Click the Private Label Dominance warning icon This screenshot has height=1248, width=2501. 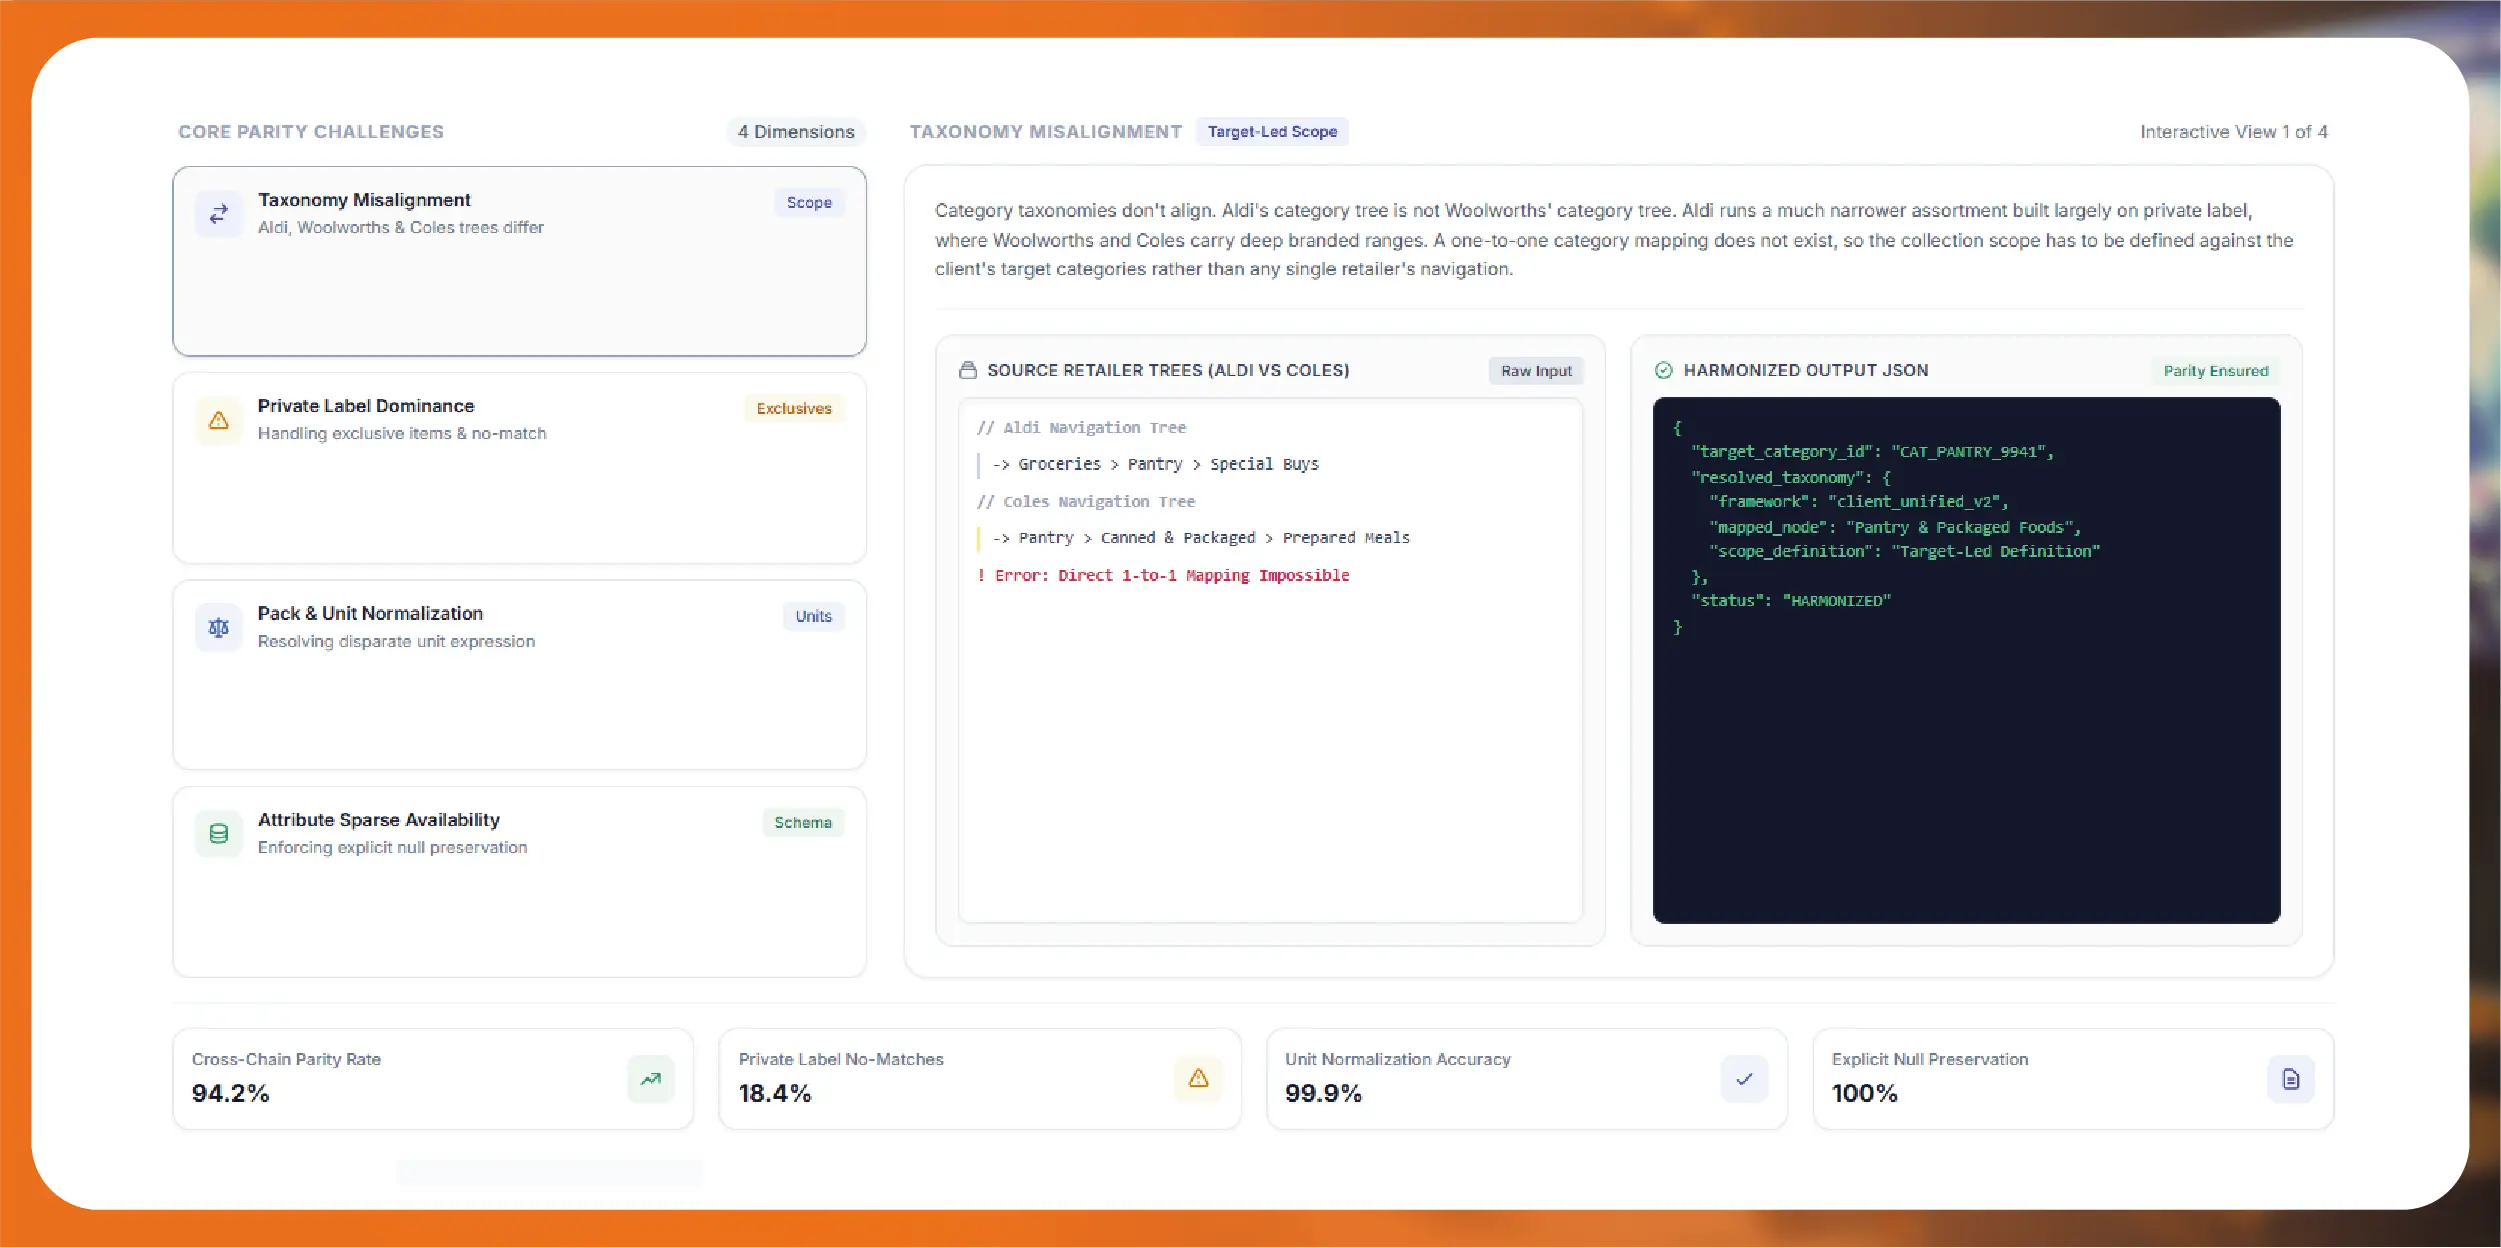[219, 421]
